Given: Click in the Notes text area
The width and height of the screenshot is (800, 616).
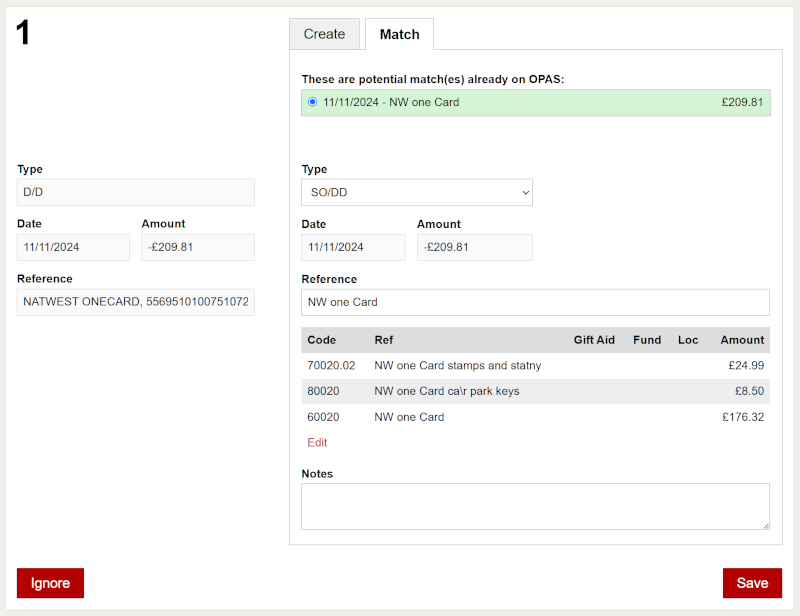Looking at the screenshot, I should (535, 506).
